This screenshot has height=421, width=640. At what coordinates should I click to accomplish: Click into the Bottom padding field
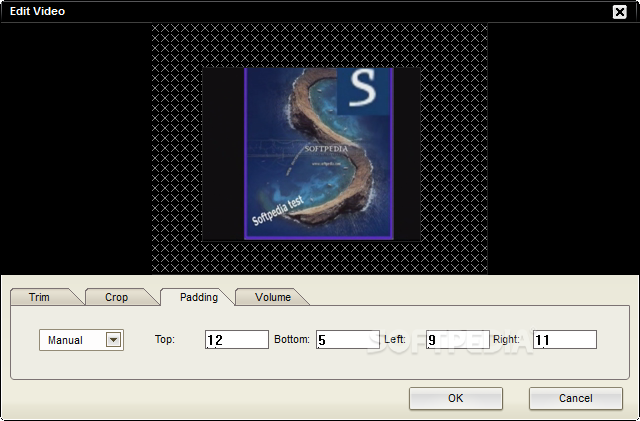point(348,340)
